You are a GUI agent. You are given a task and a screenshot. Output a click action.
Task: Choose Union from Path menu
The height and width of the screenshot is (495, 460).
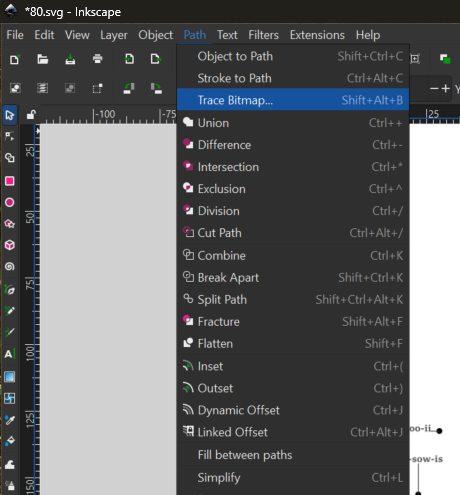click(x=293, y=123)
